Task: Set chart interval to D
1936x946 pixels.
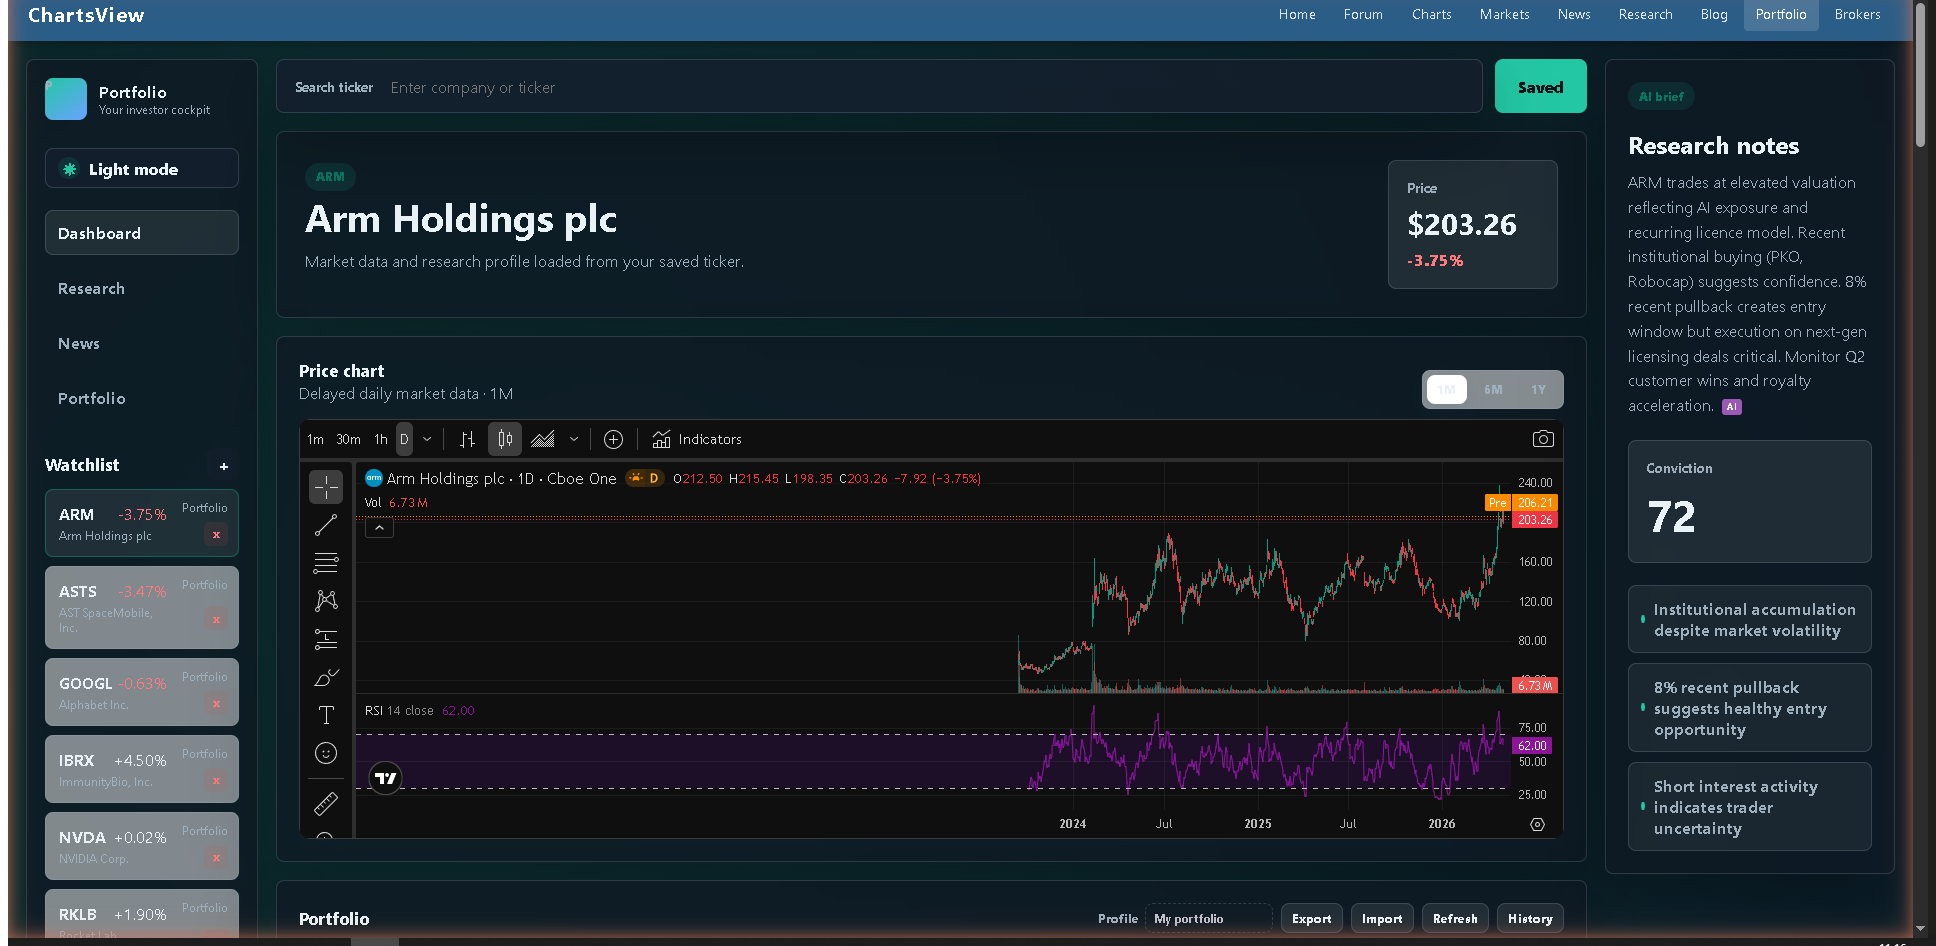Action: pos(404,439)
